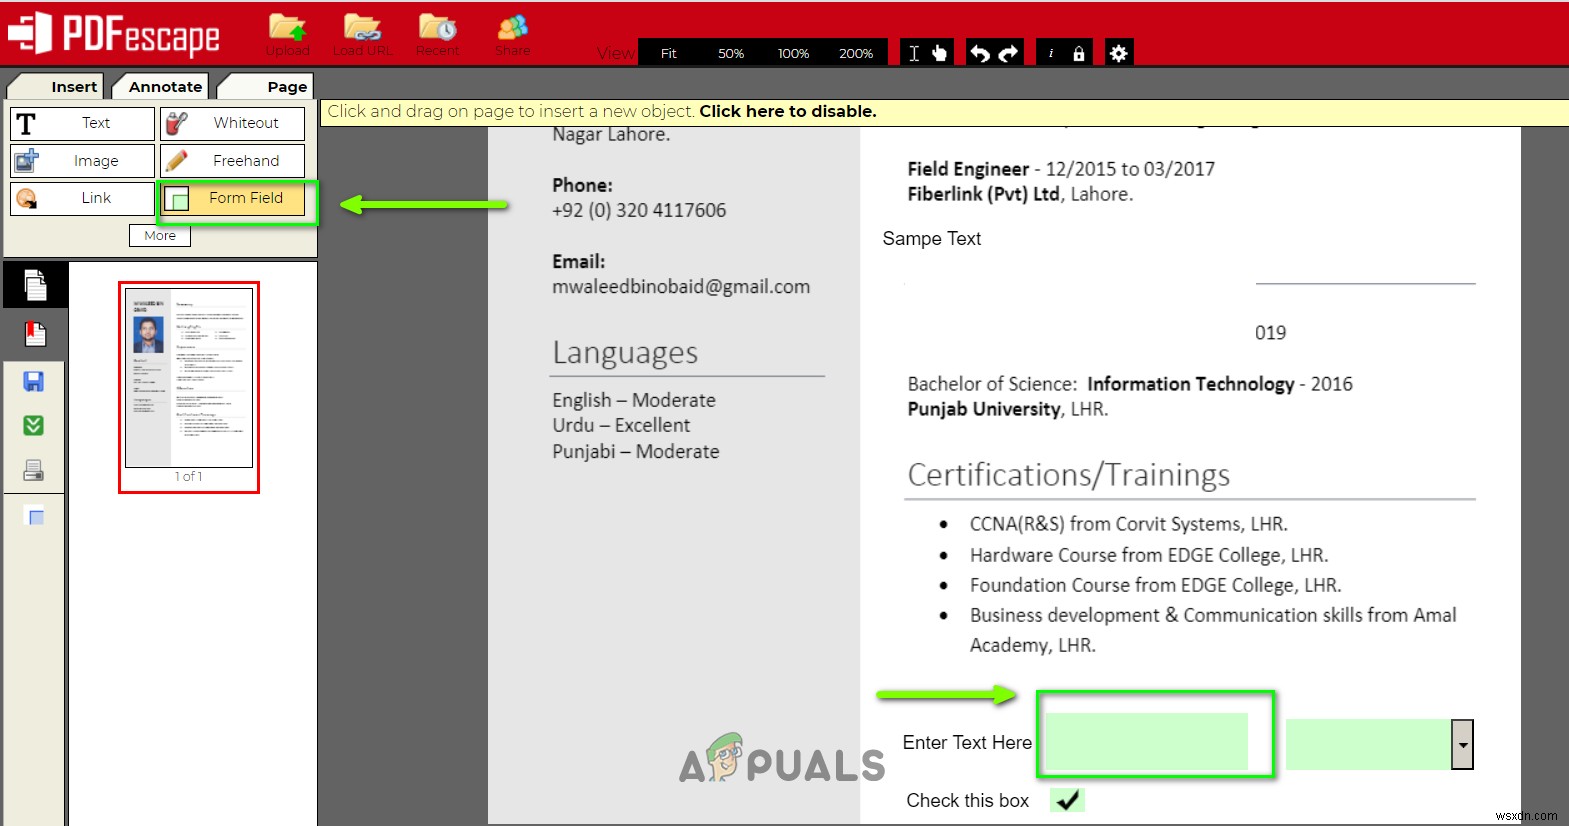1569x826 pixels.
Task: Click the padlock security icon
Action: [x=1078, y=53]
